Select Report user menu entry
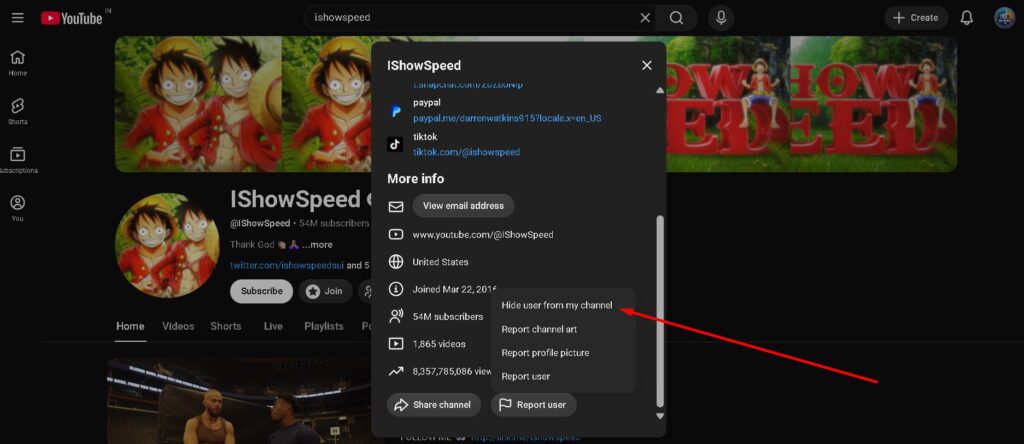Viewport: 1024px width, 444px height. 526,376
